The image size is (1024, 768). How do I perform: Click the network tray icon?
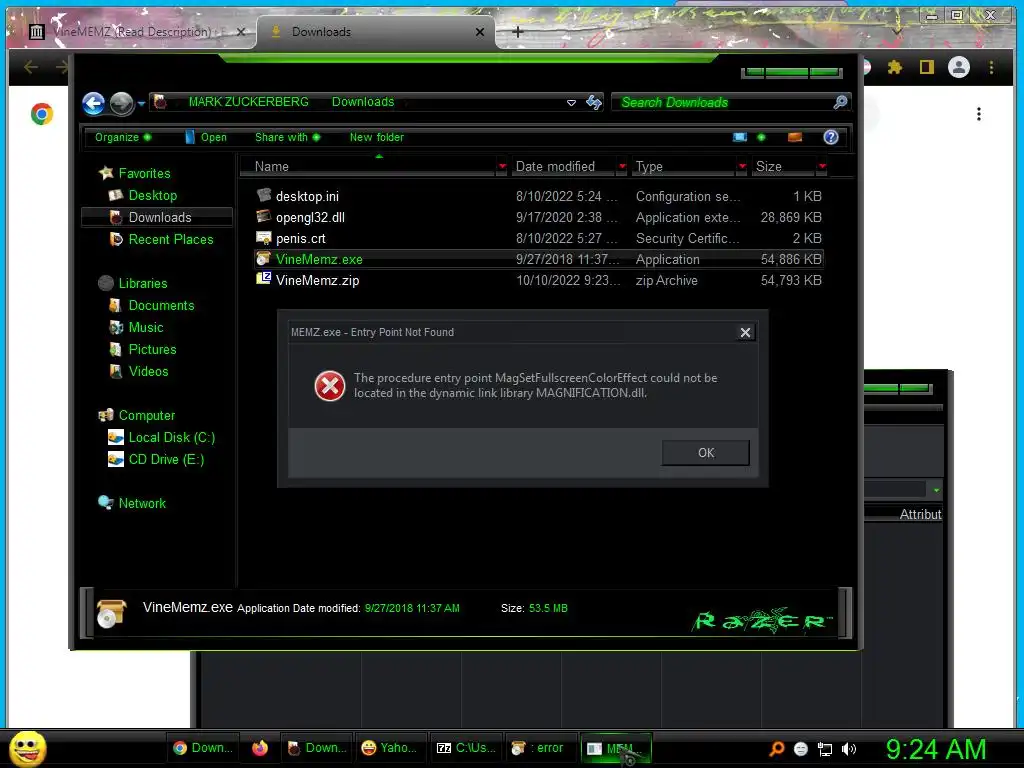825,749
